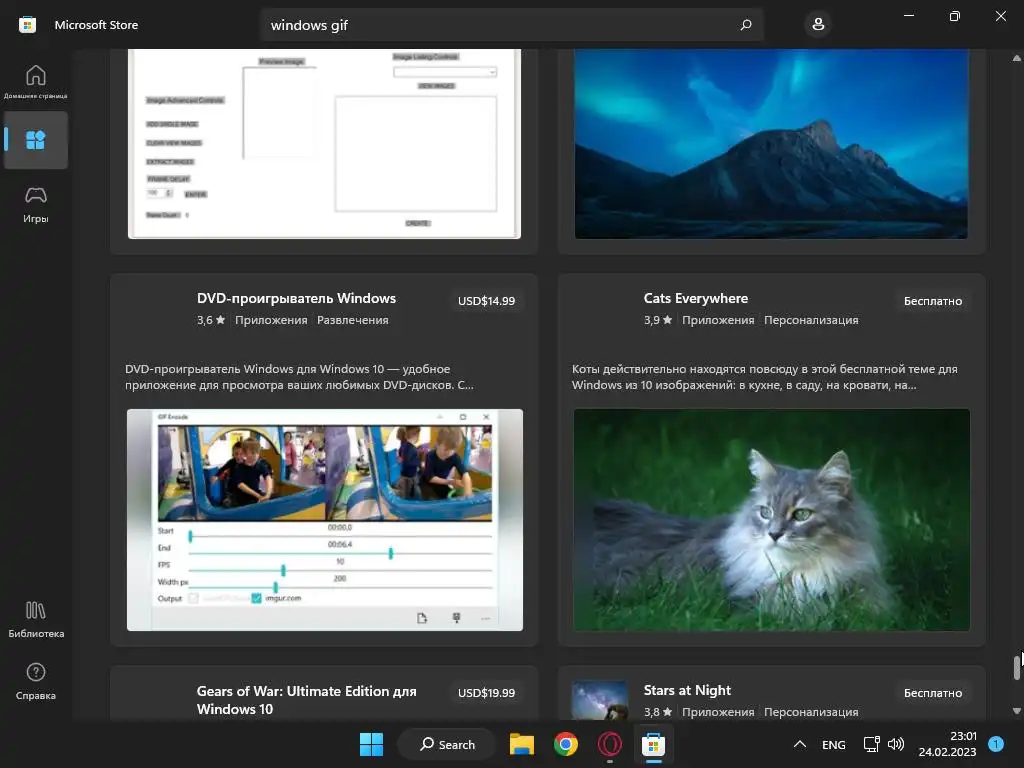Click the Microsoft Store logo icon
This screenshot has width=1024, height=768.
(27, 25)
